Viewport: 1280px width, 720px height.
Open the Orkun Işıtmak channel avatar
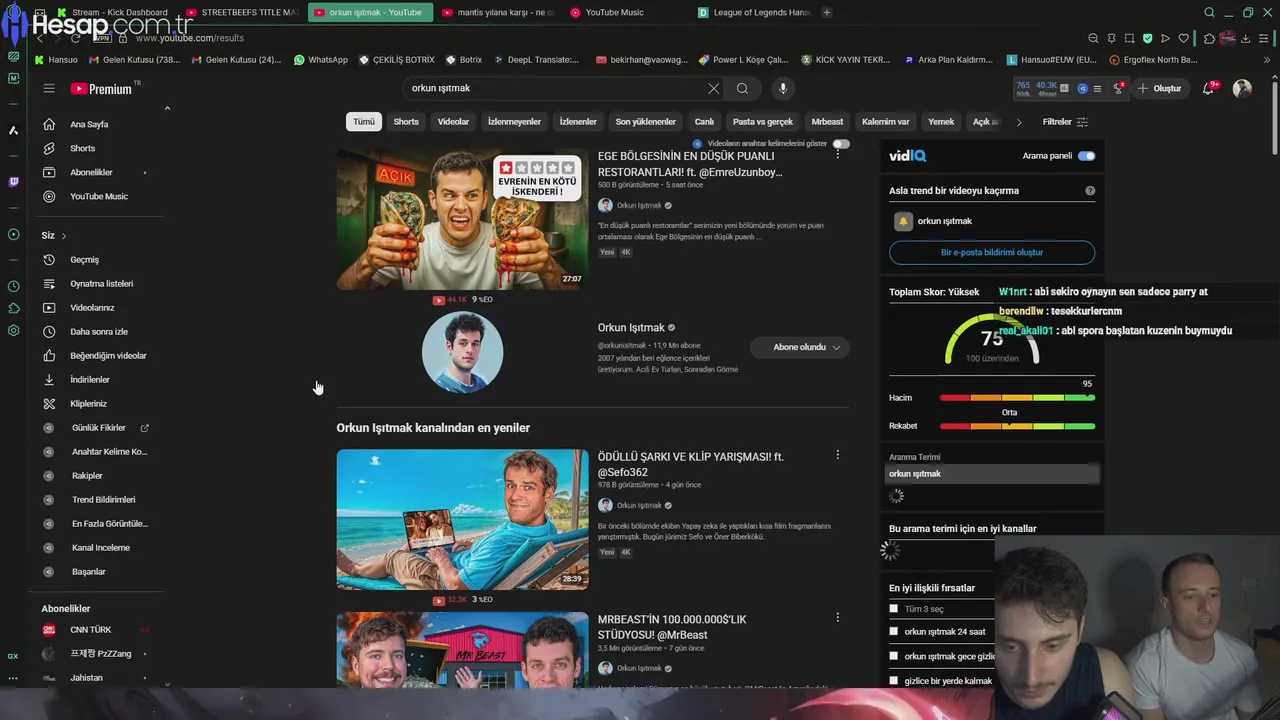pyautogui.click(x=462, y=352)
